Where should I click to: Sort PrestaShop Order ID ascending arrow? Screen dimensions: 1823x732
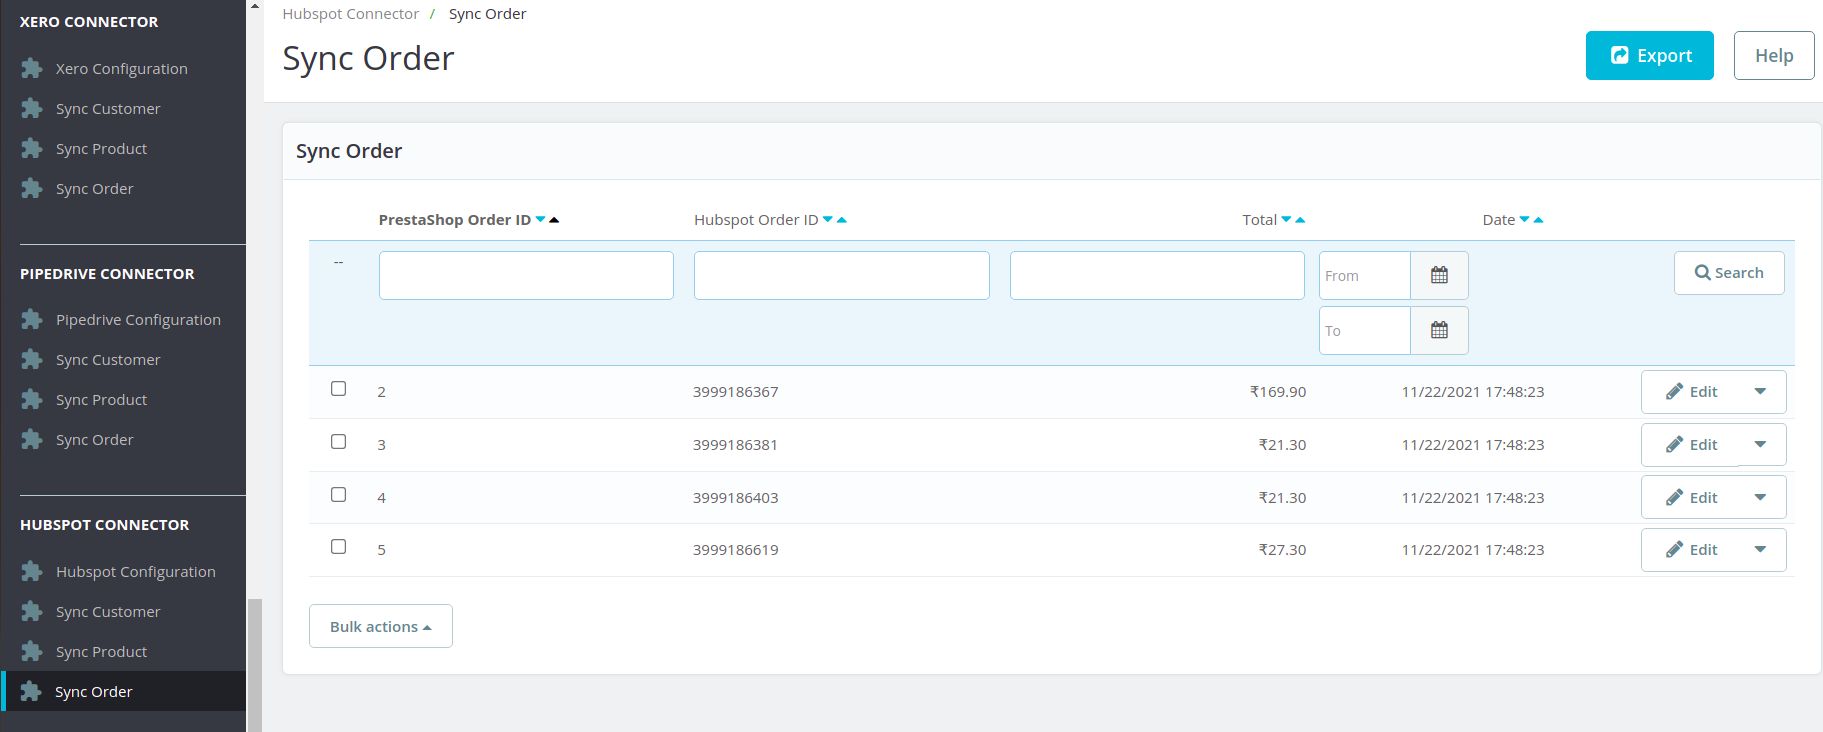(x=554, y=220)
